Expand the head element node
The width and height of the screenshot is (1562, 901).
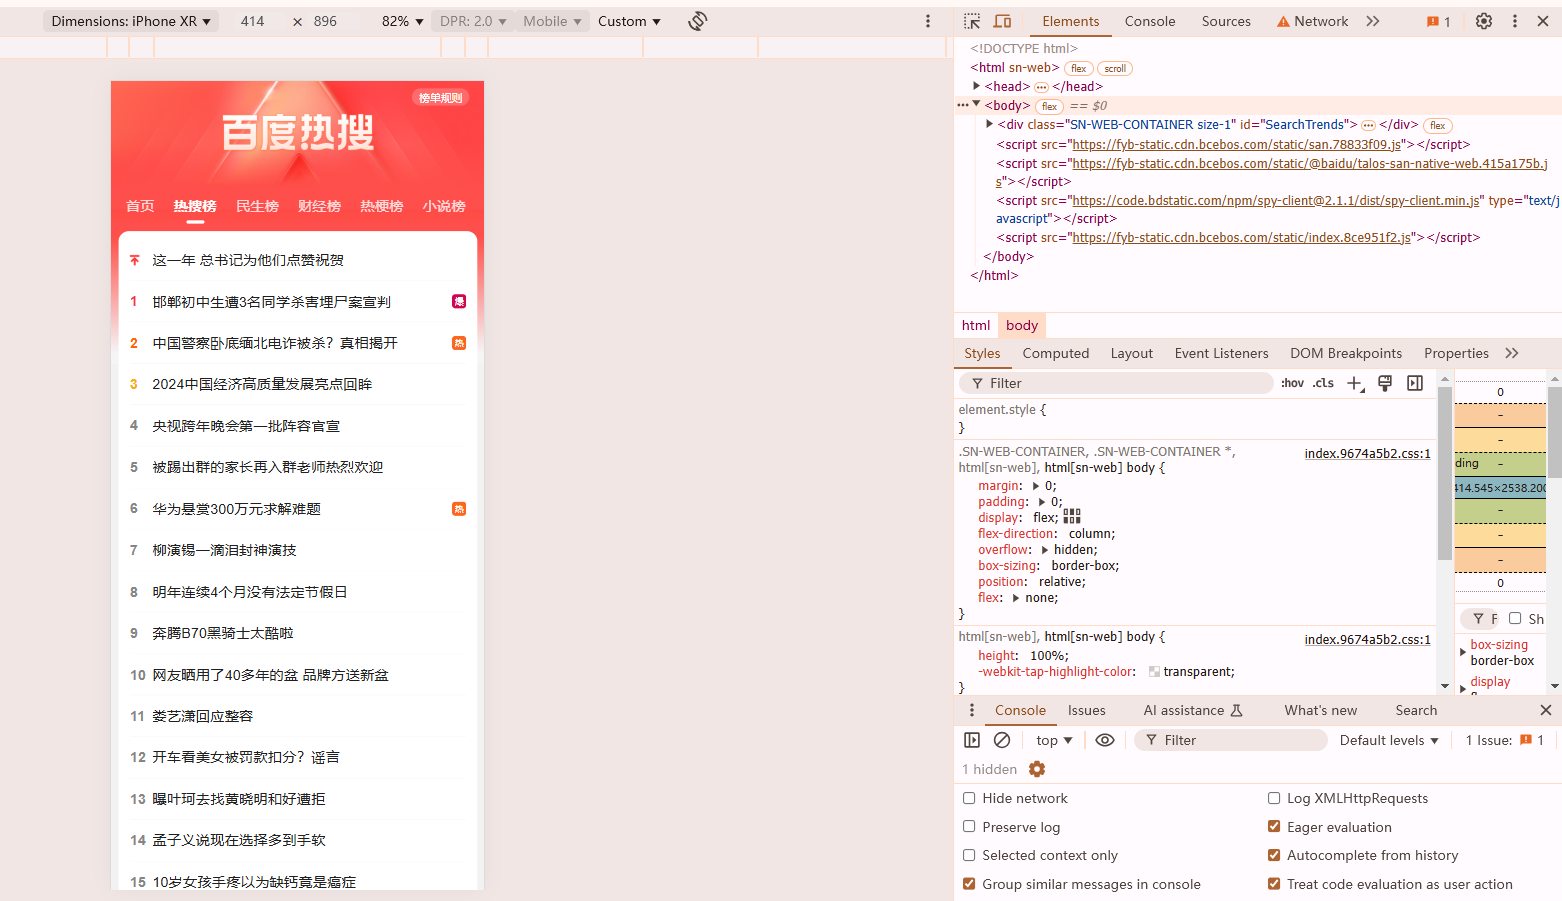977,86
